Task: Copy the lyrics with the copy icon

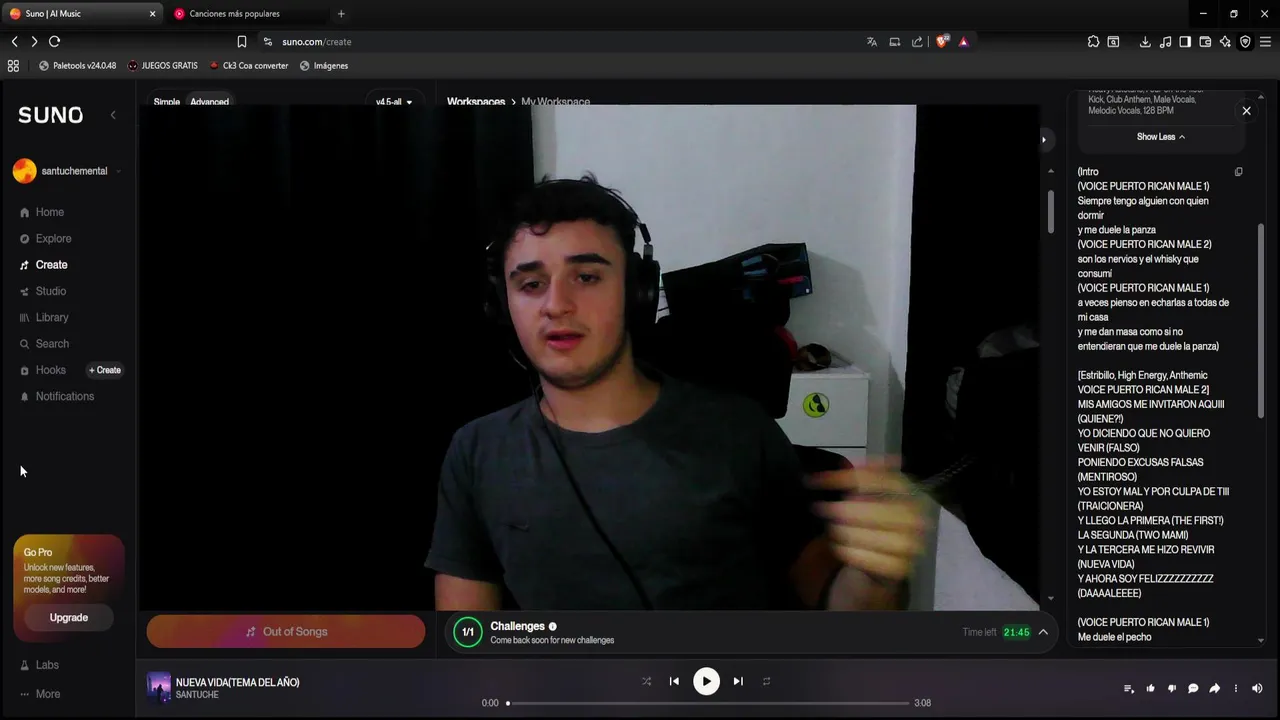Action: click(x=1238, y=172)
